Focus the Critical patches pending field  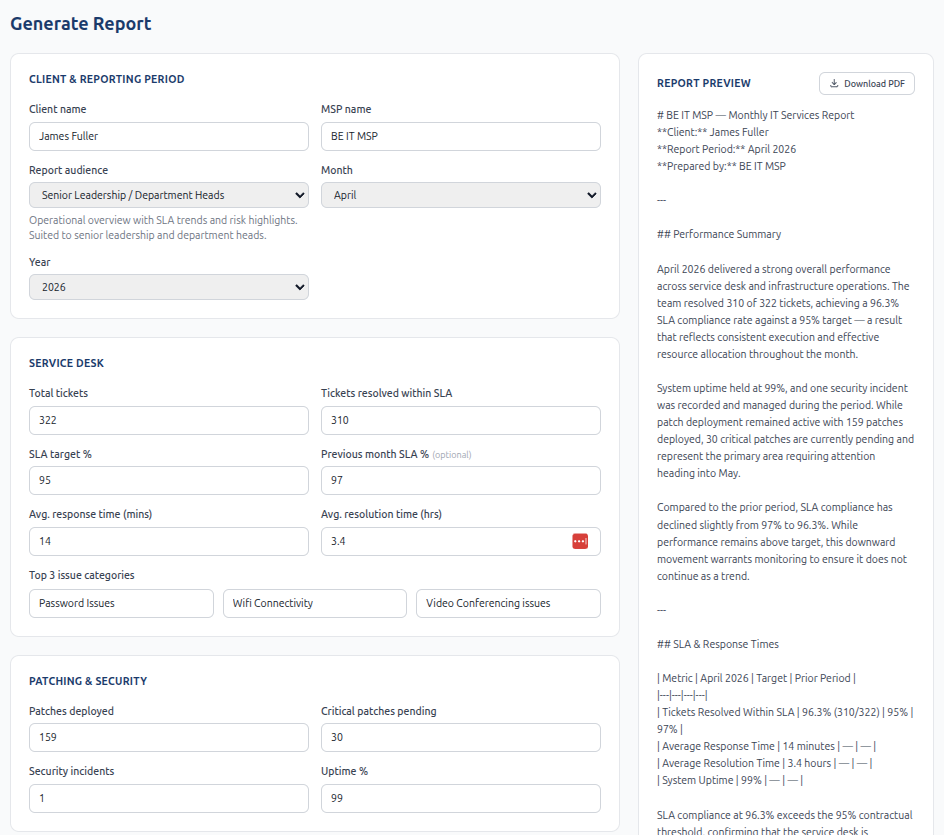coord(460,738)
